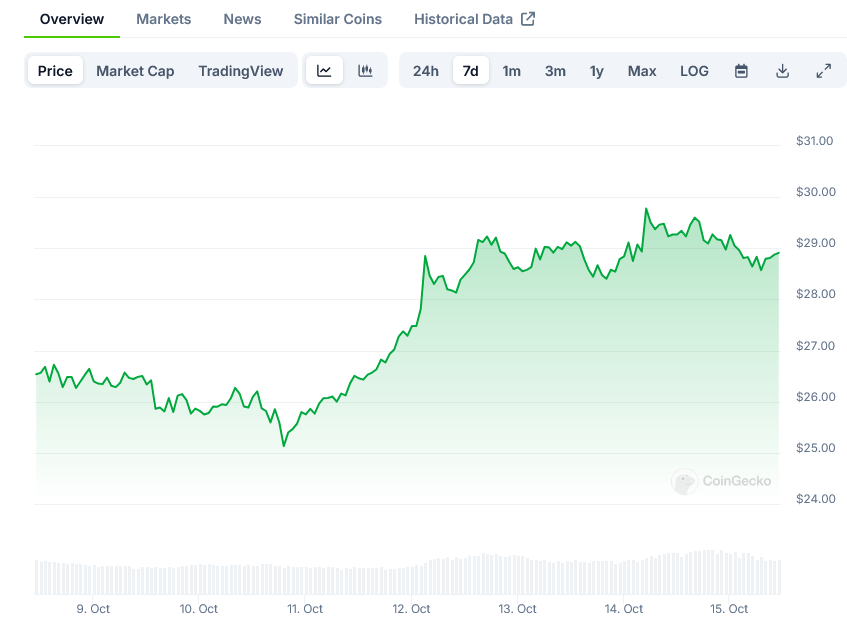Switch chart to Market Cap
Image resolution: width=847 pixels, height=634 pixels.
tap(135, 71)
